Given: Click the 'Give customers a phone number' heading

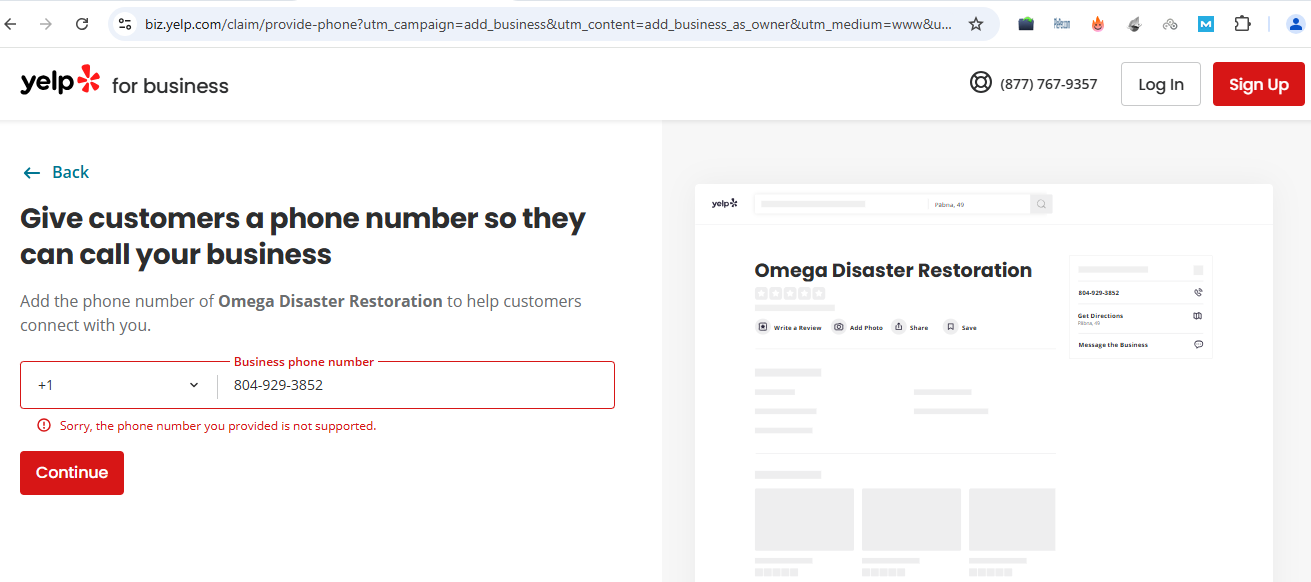Looking at the screenshot, I should [303, 236].
